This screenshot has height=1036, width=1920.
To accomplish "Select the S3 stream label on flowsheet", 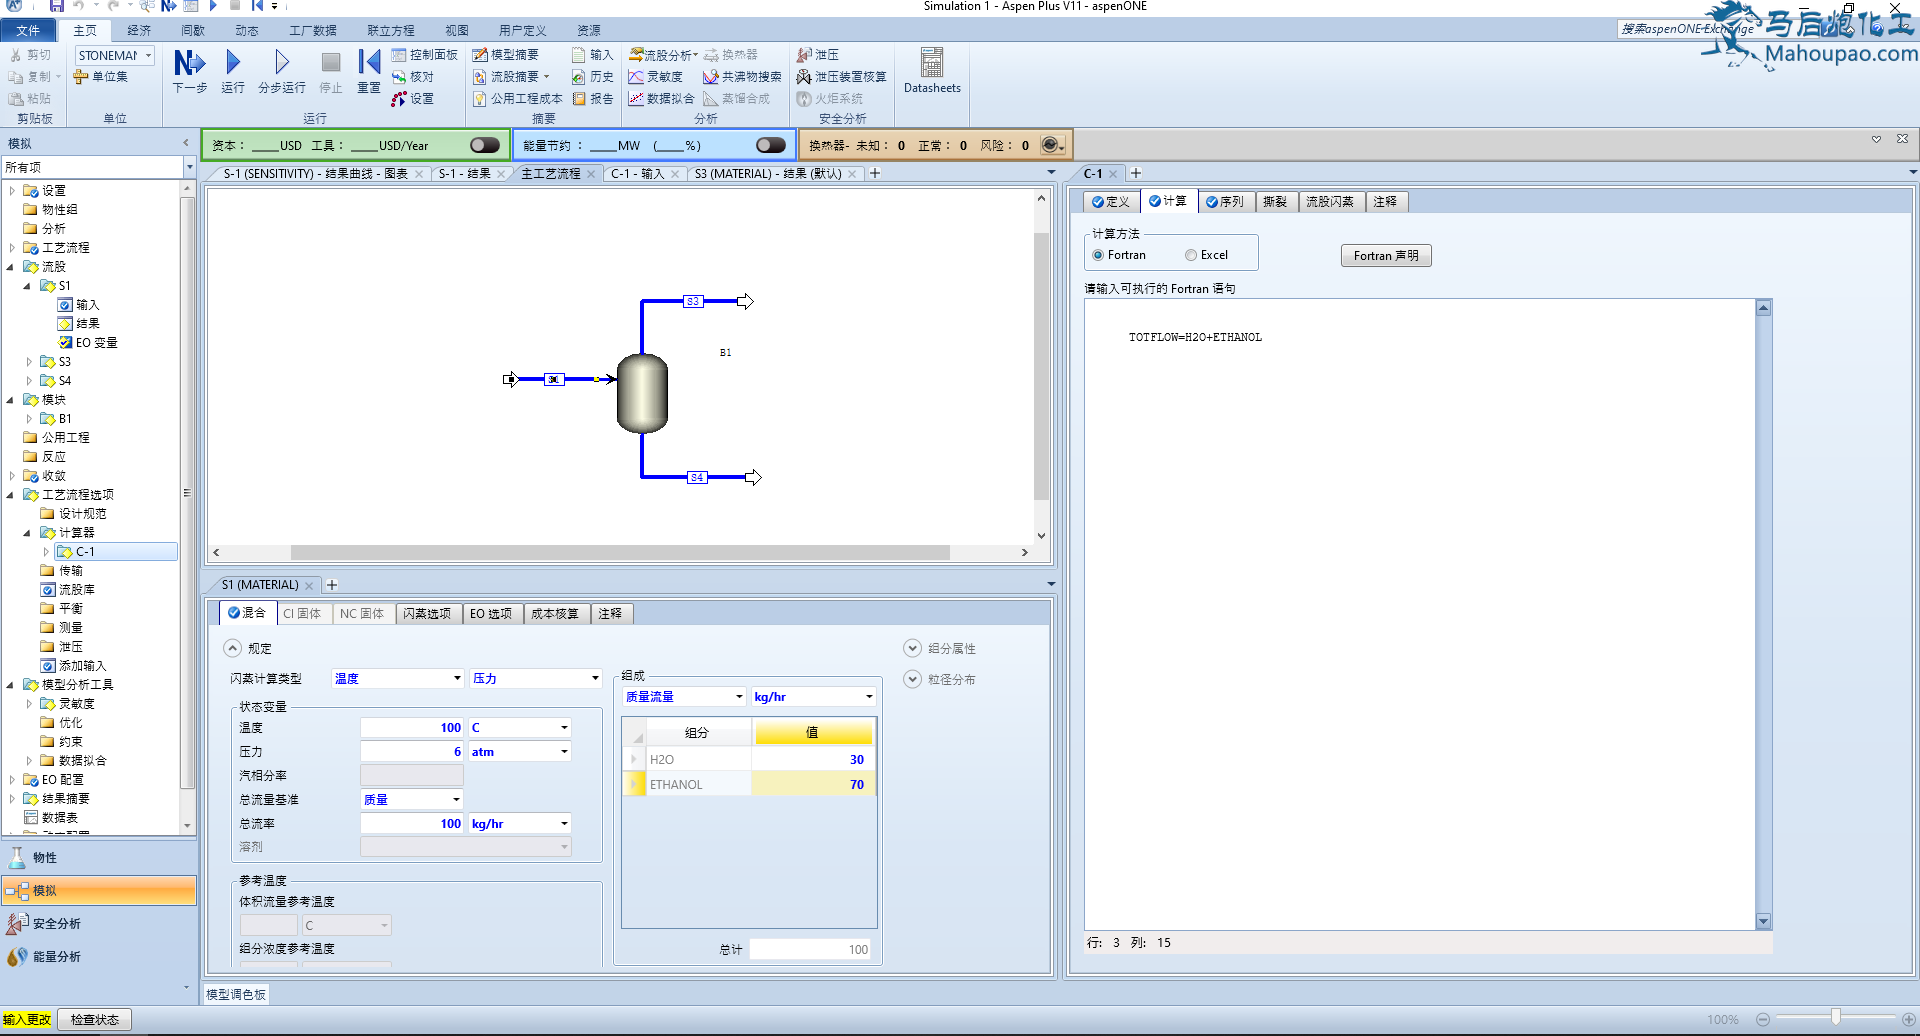I will point(693,301).
